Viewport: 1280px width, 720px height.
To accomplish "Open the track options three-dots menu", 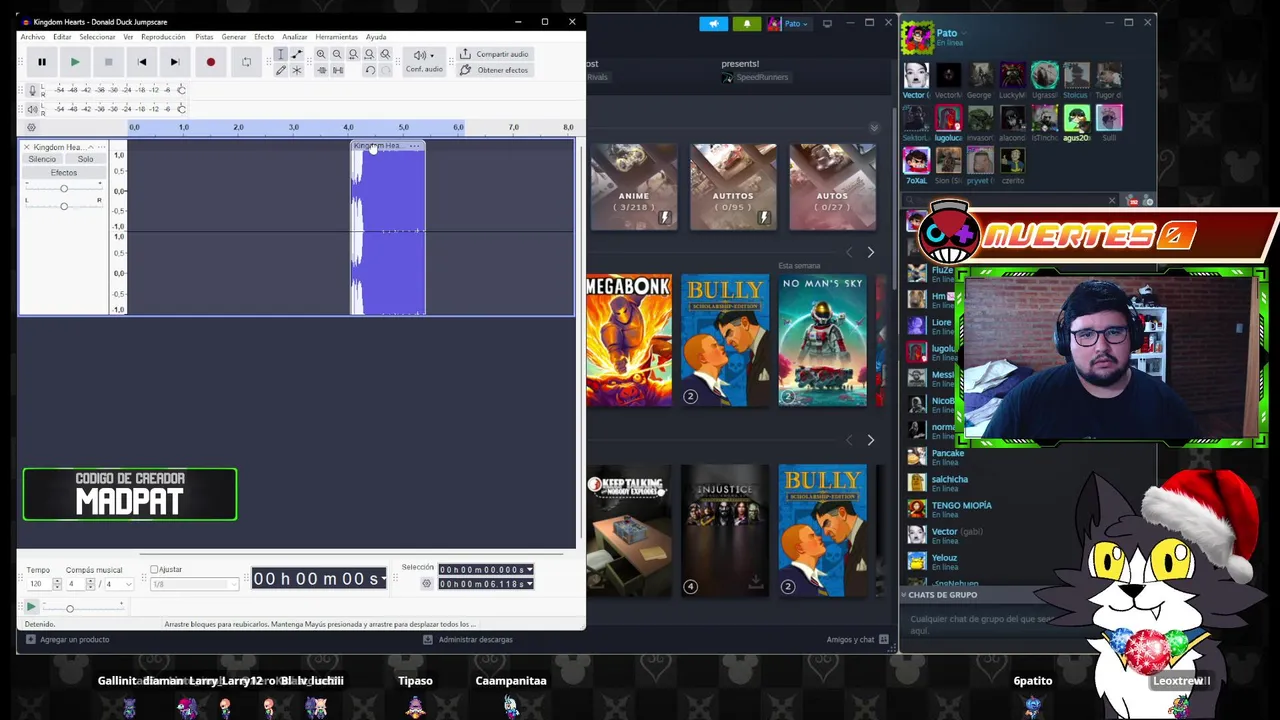I will (x=101, y=147).
